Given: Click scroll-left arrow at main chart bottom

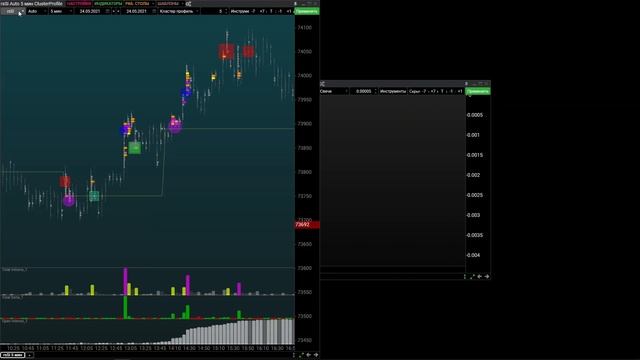Looking at the screenshot, I should pyautogui.click(x=309, y=355).
